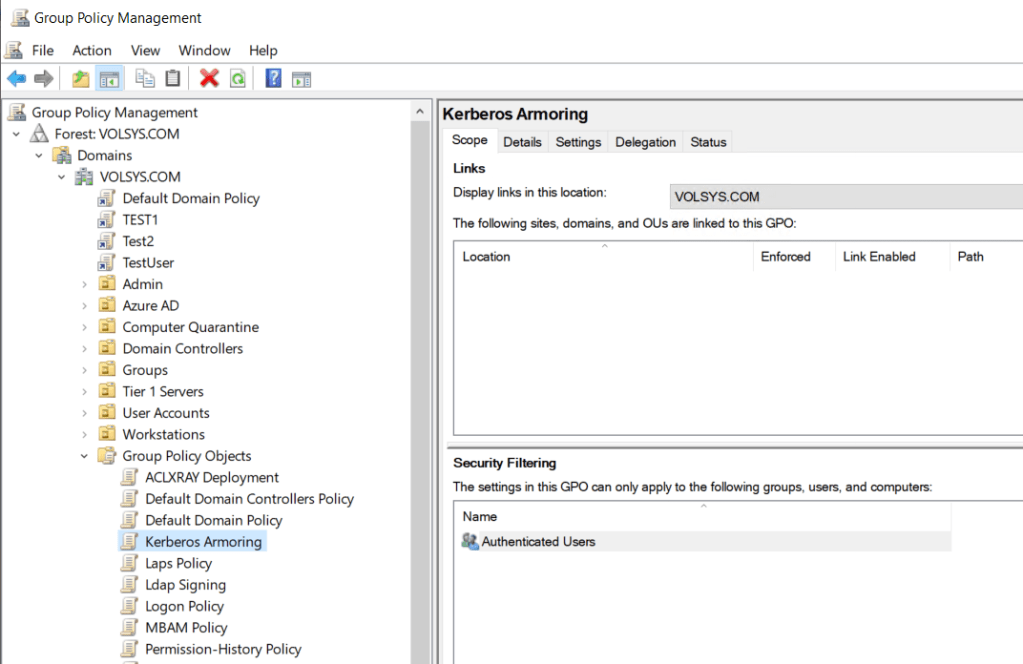Viewport: 1023px width, 664px height.
Task: Click the Back arrow in the toolbar
Action: click(16, 79)
